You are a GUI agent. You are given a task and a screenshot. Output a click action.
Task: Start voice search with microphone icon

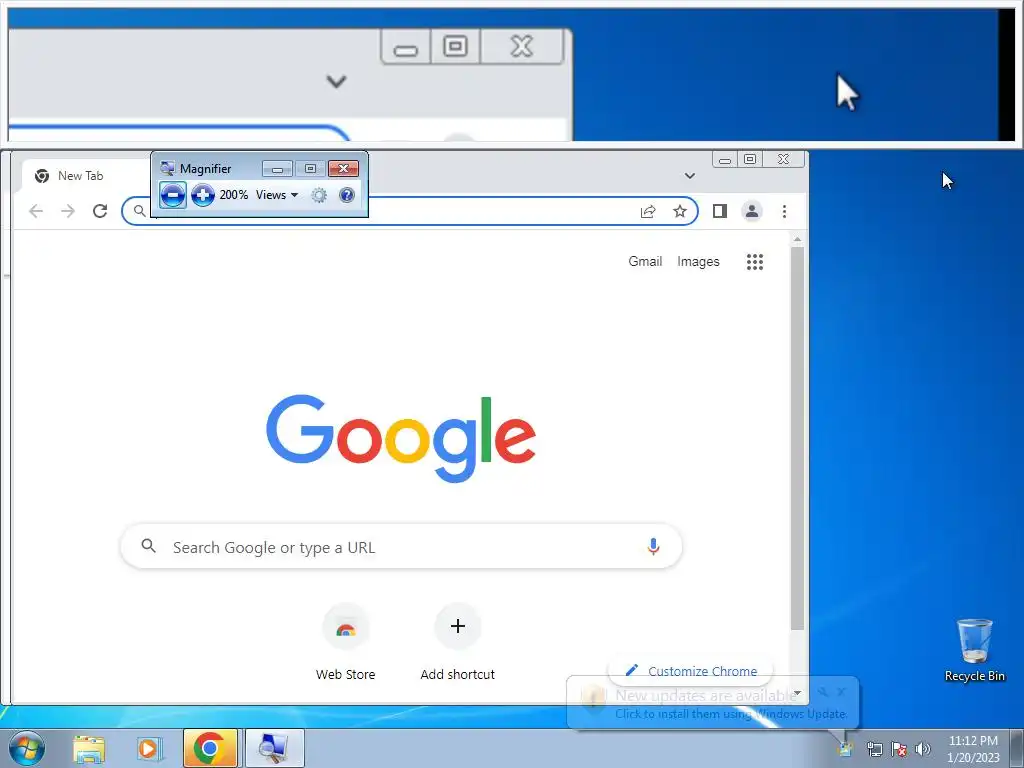point(653,547)
